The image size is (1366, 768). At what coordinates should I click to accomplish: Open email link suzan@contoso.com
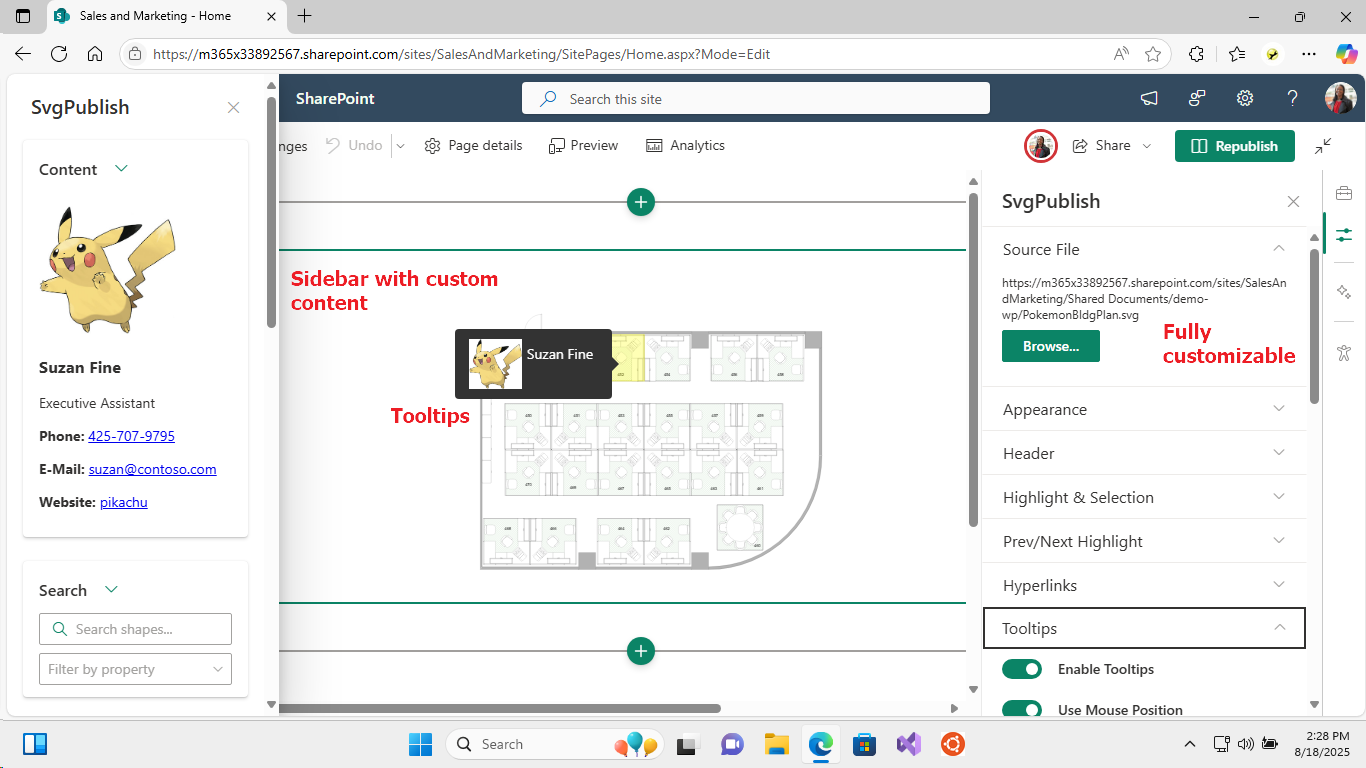pos(152,469)
